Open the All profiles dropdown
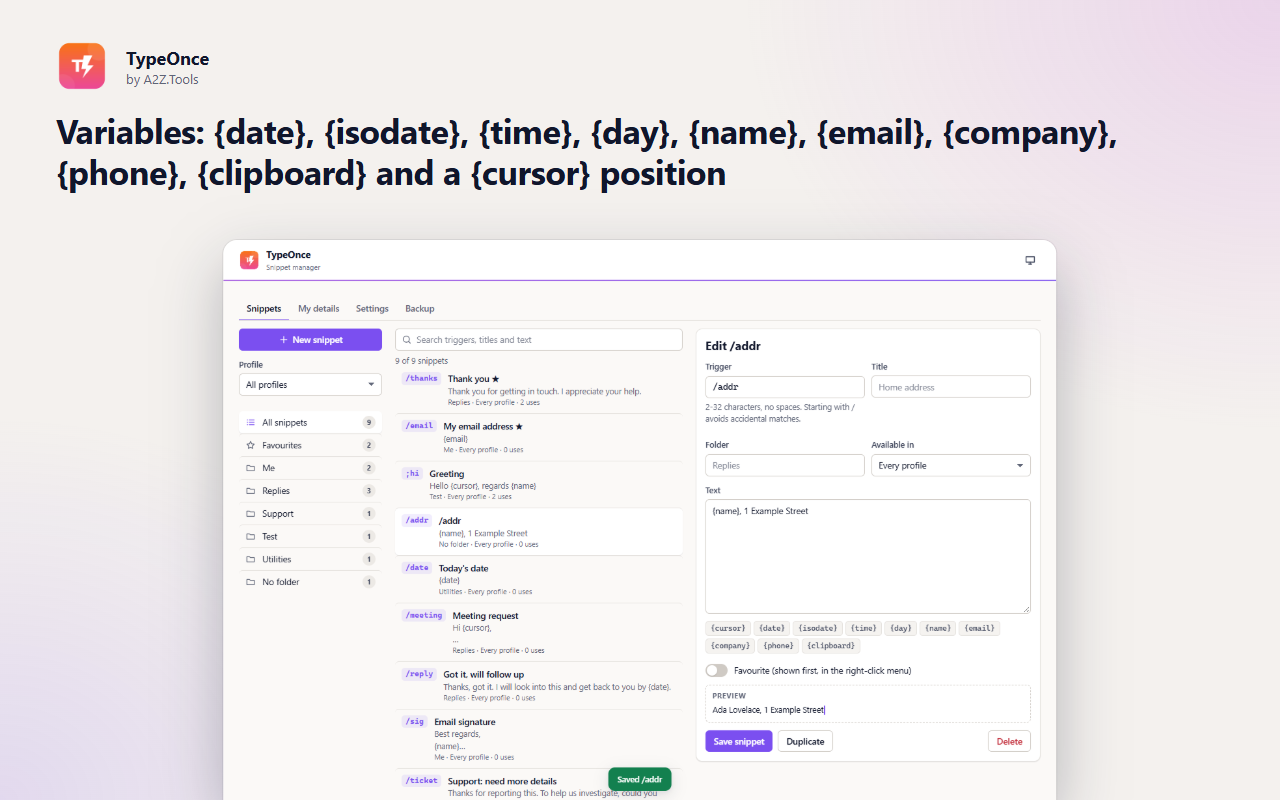Screen dimensions: 1280x800 [310, 385]
